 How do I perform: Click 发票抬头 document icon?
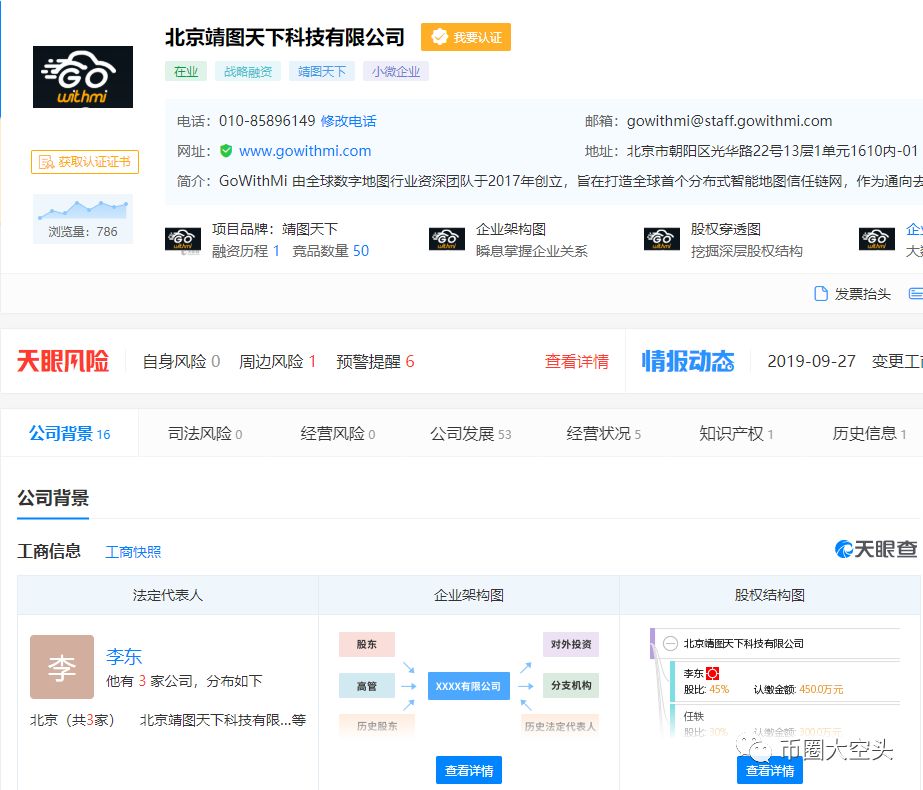[x=821, y=293]
